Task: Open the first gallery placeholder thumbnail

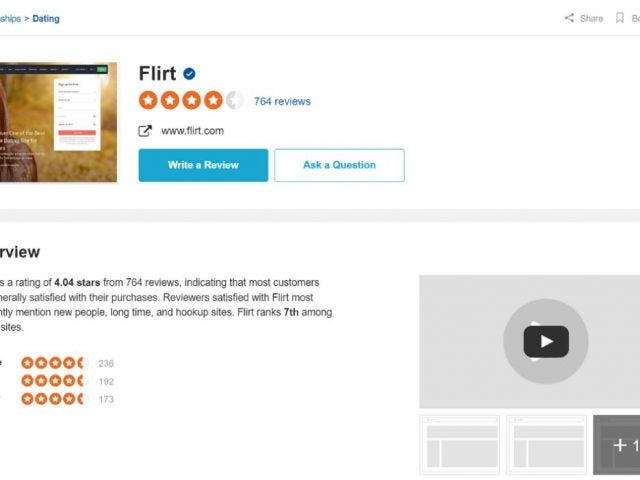Action: 460,444
